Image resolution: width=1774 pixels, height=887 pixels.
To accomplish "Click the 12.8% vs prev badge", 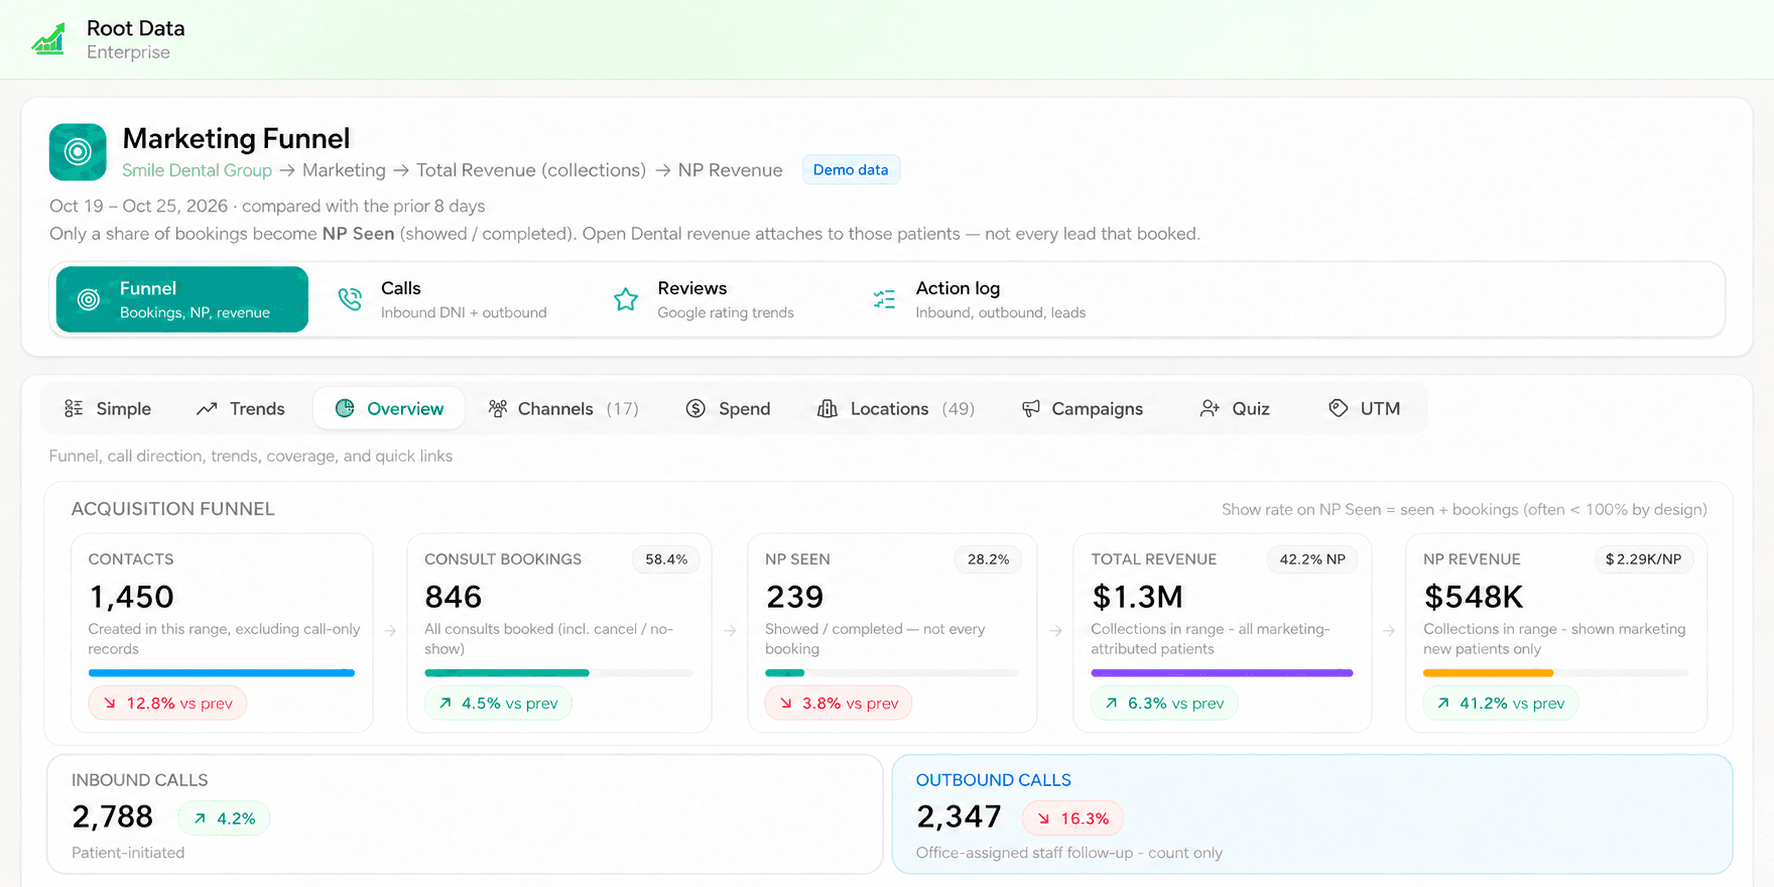I will (168, 703).
